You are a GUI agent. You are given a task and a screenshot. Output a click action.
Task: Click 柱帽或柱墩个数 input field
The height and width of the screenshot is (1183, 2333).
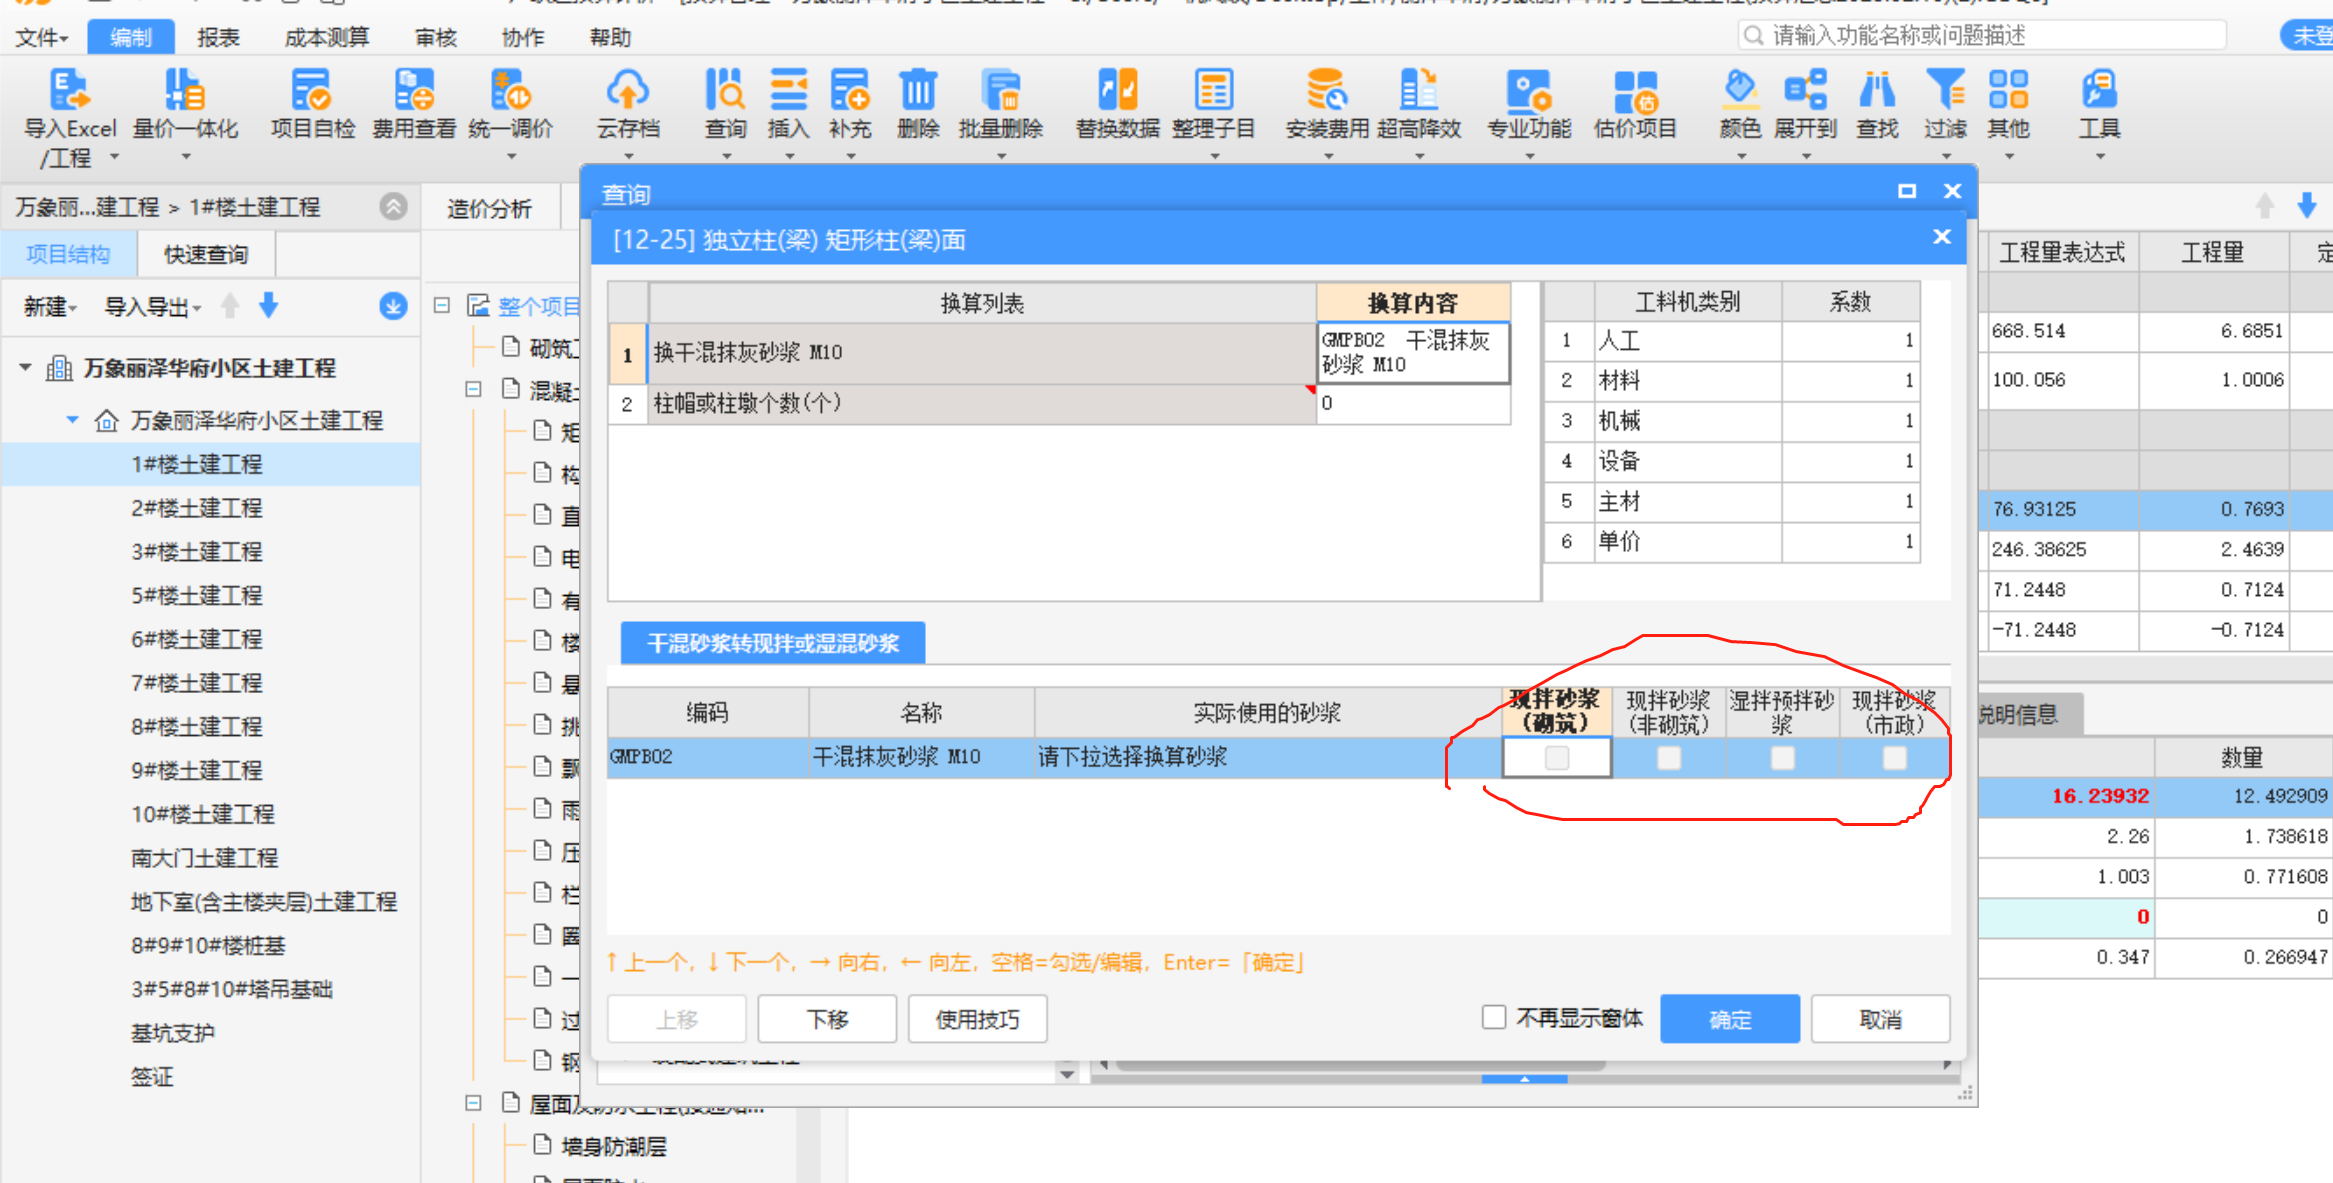coord(1418,404)
